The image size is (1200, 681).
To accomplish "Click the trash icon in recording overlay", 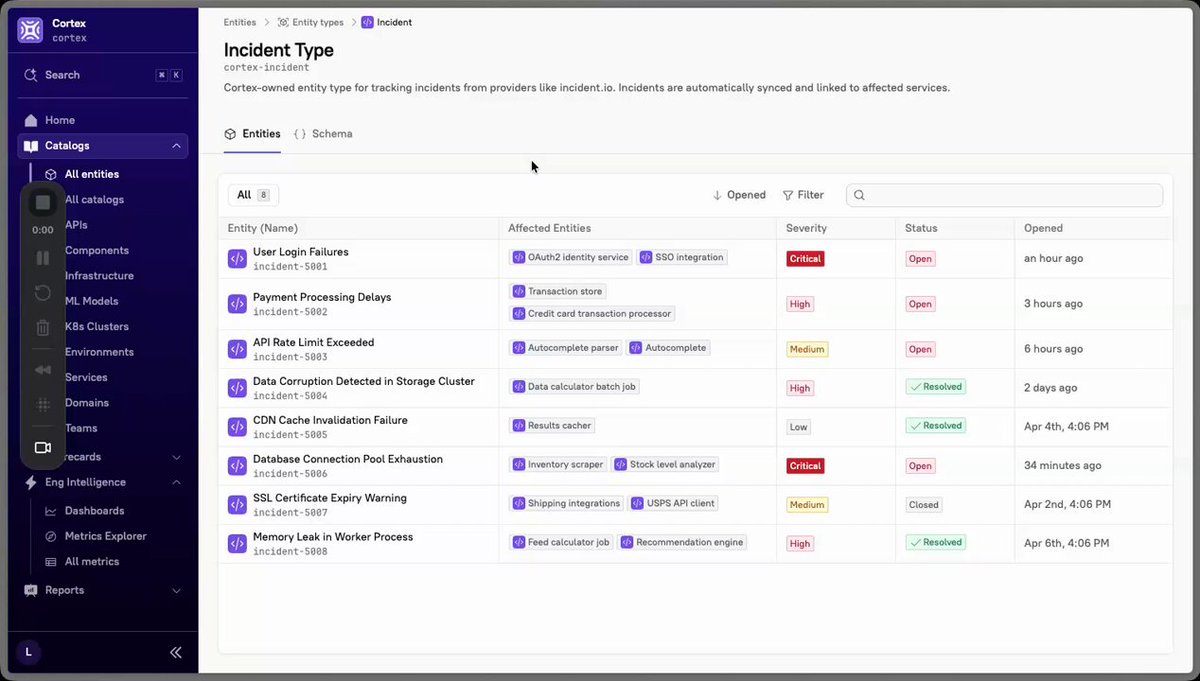I will point(43,327).
